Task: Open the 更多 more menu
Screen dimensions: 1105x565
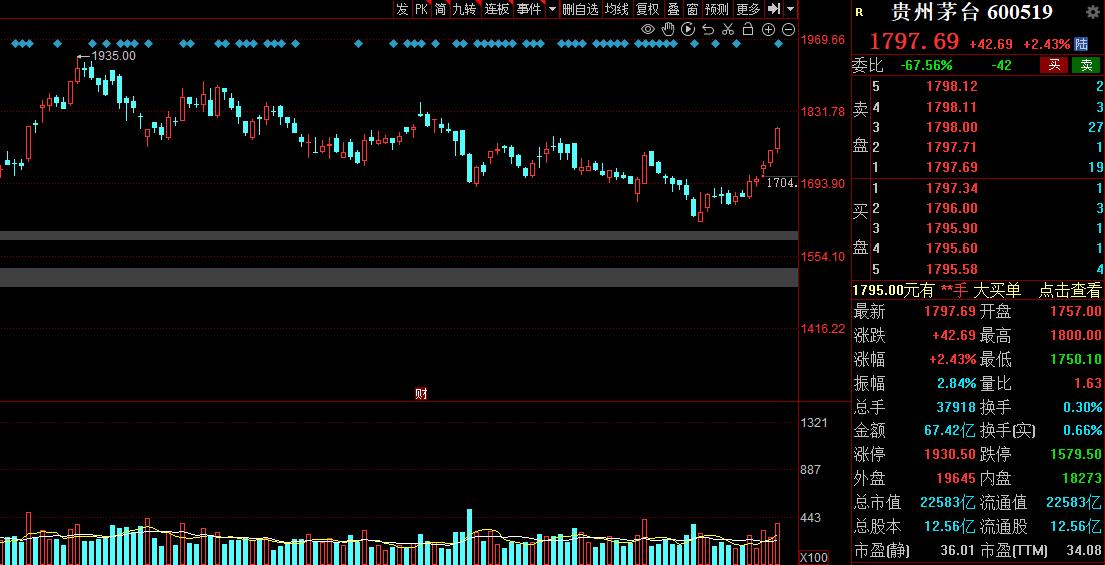Action: point(748,8)
